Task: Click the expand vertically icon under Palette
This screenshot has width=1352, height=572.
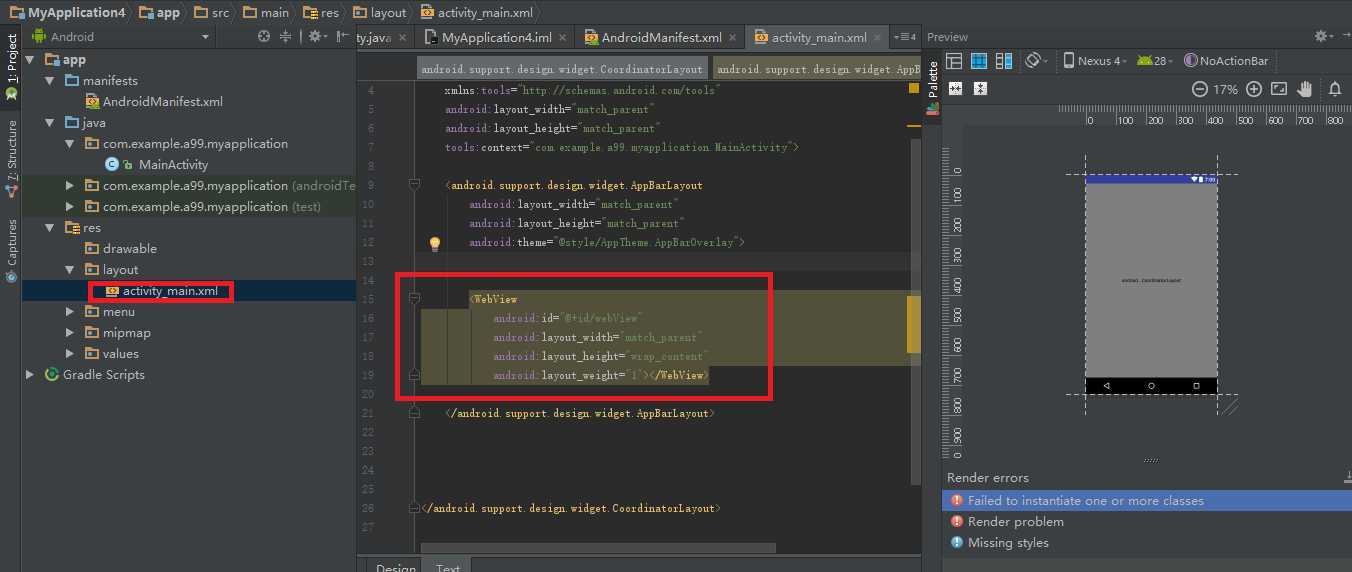Action: [980, 88]
